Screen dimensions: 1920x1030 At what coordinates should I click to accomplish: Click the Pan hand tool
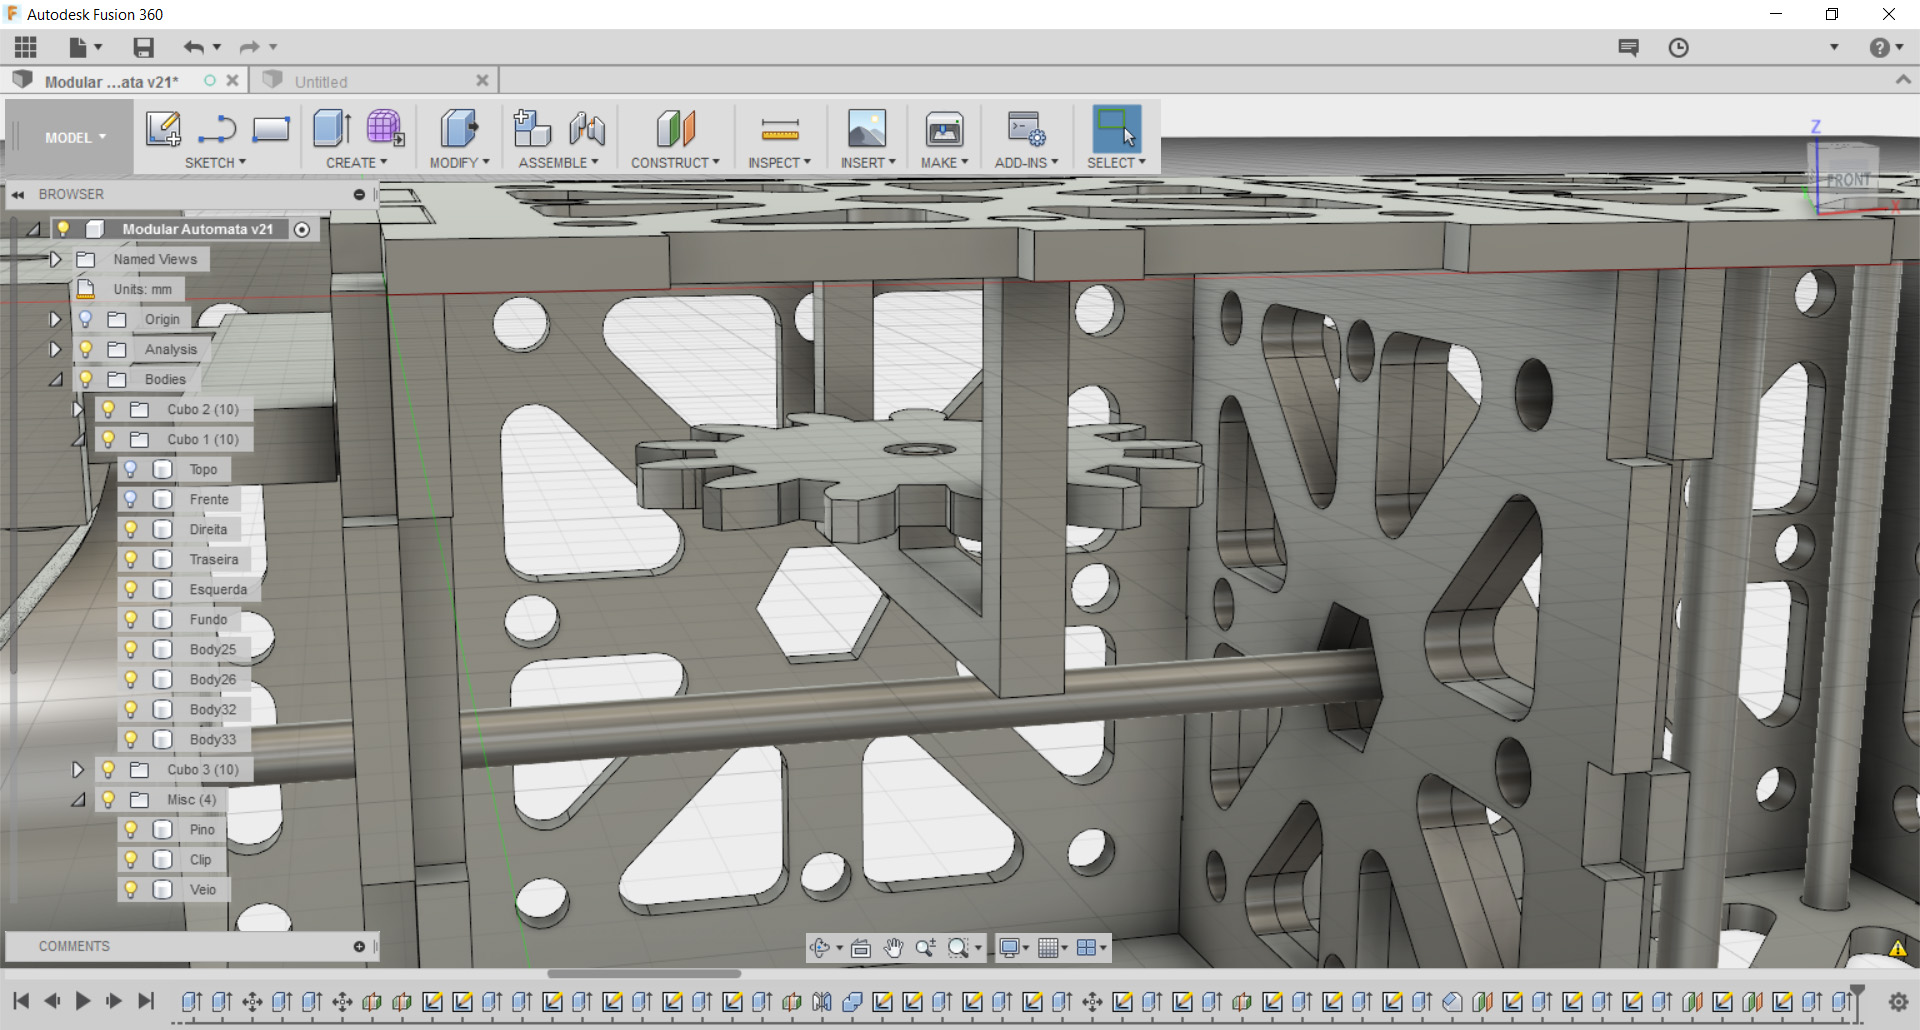[x=893, y=948]
